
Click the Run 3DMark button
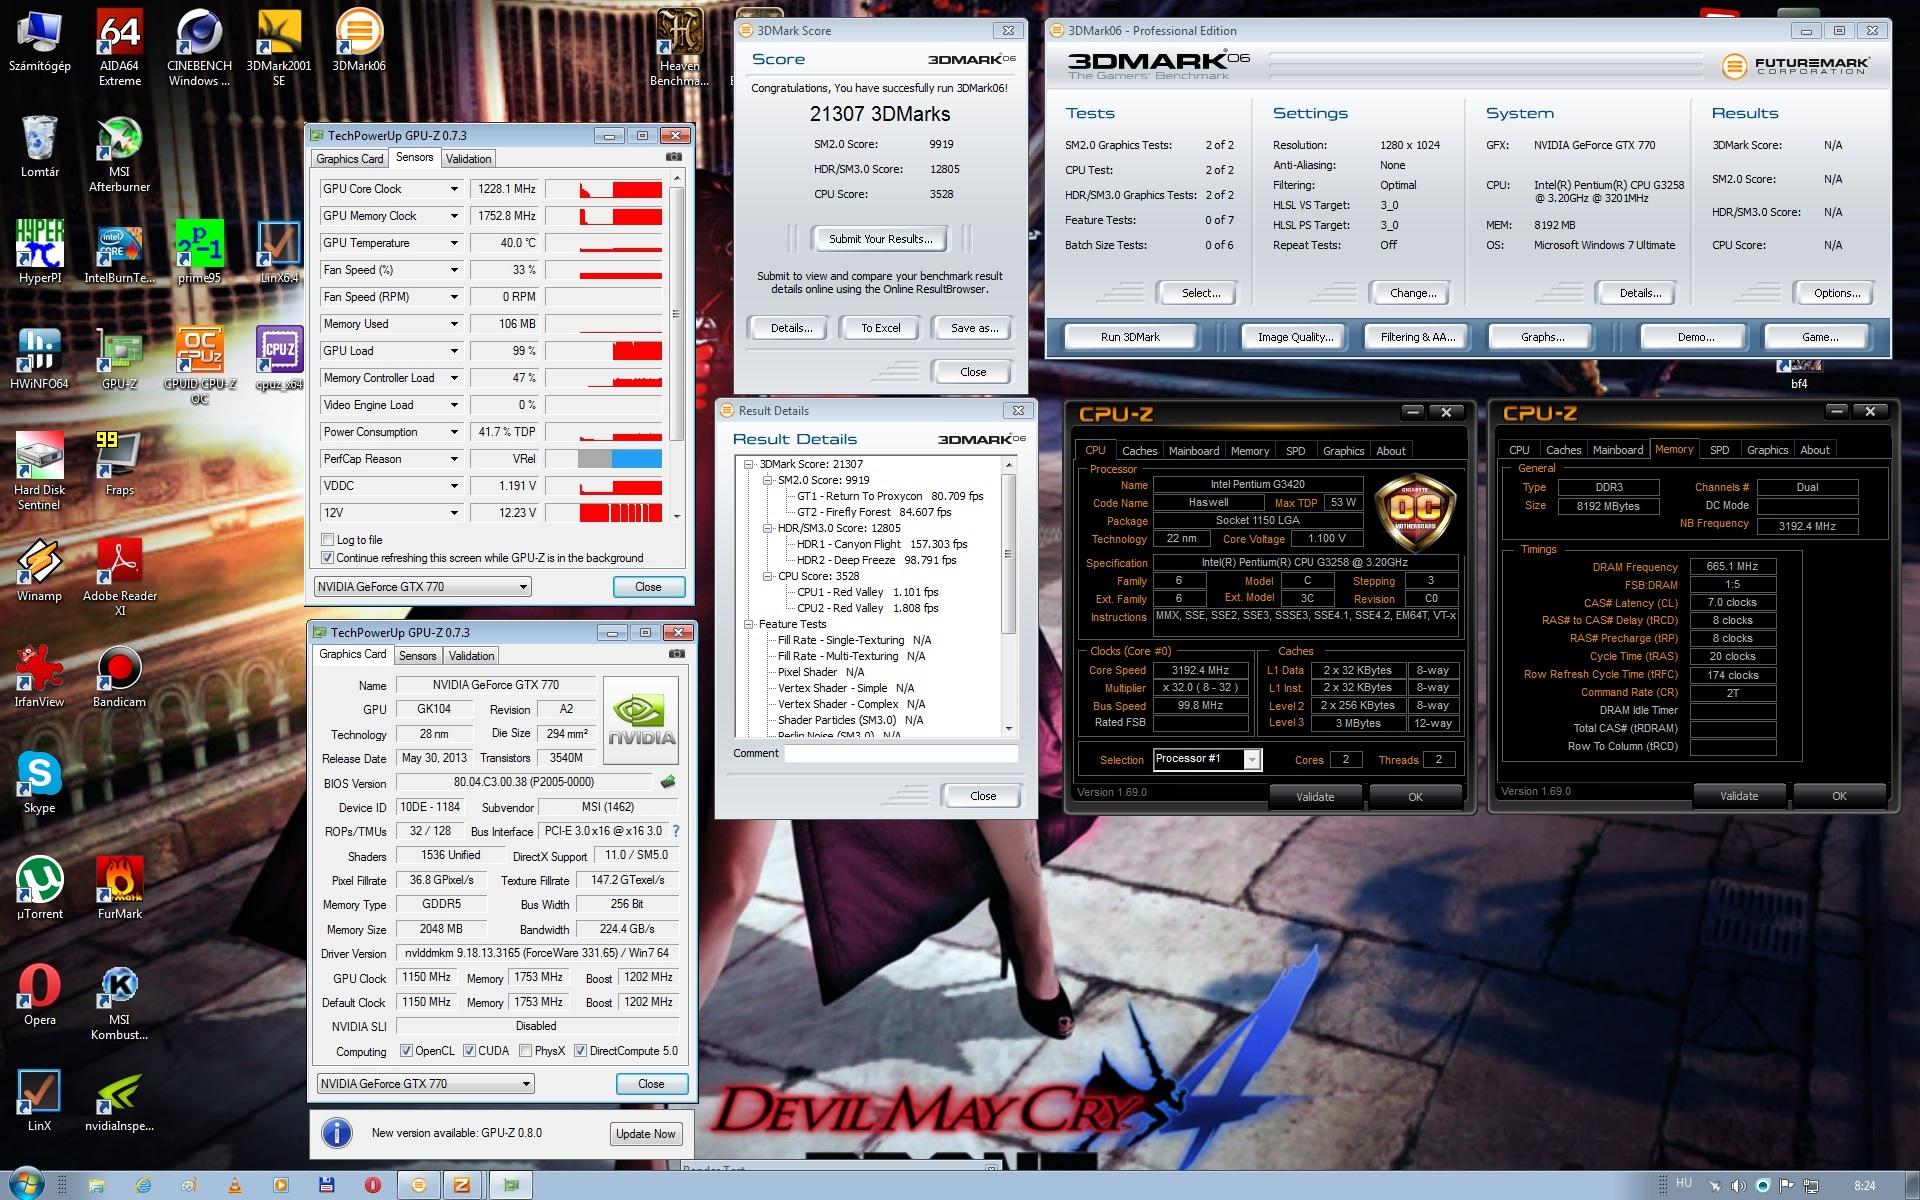tap(1130, 337)
